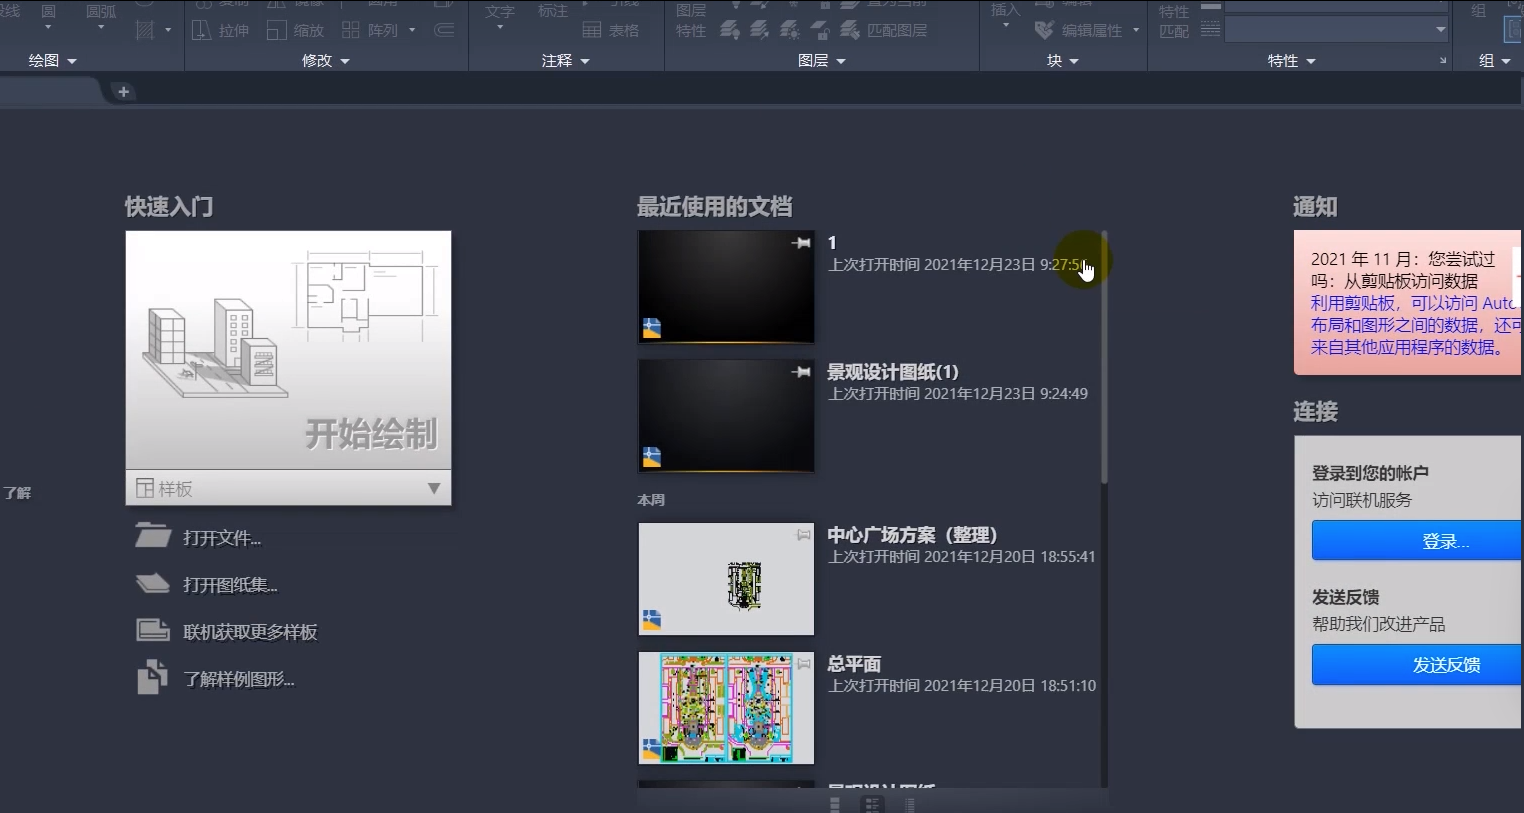Expand the Groups (组) panel

tap(1495, 61)
